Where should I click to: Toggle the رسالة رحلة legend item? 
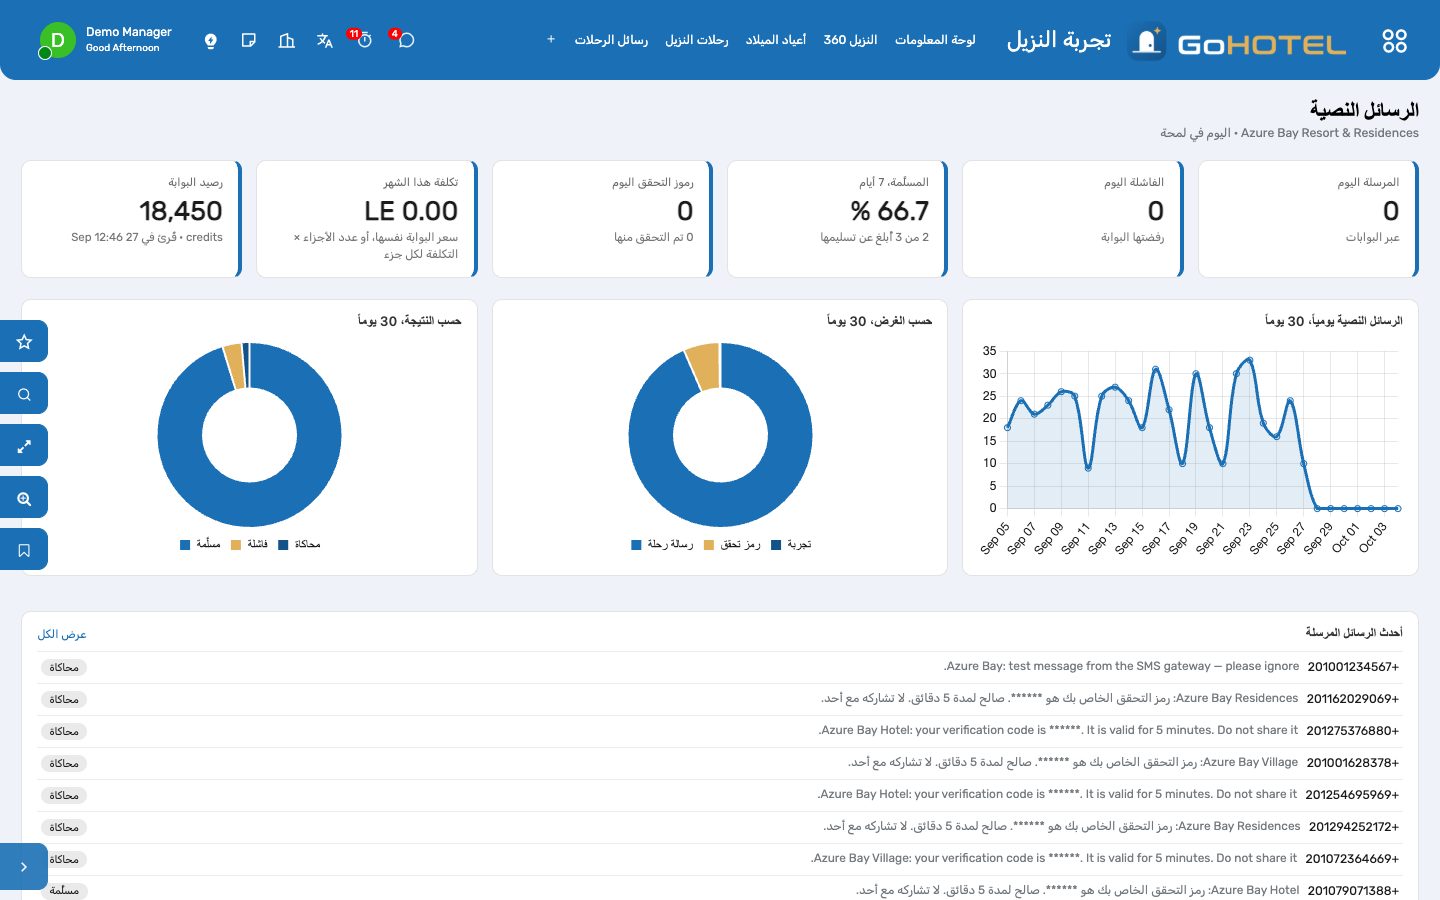point(662,544)
